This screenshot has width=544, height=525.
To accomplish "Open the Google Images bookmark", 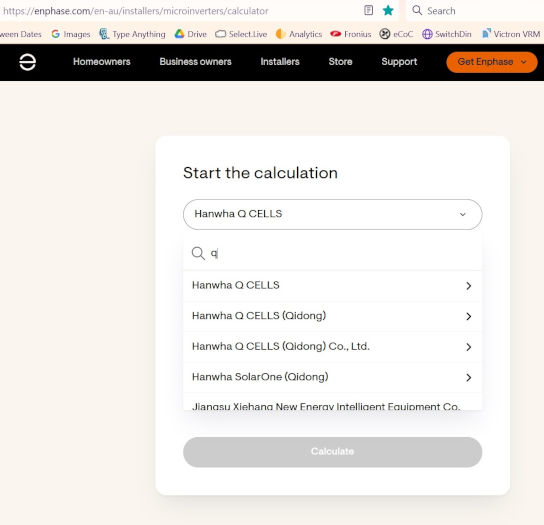I will point(71,34).
